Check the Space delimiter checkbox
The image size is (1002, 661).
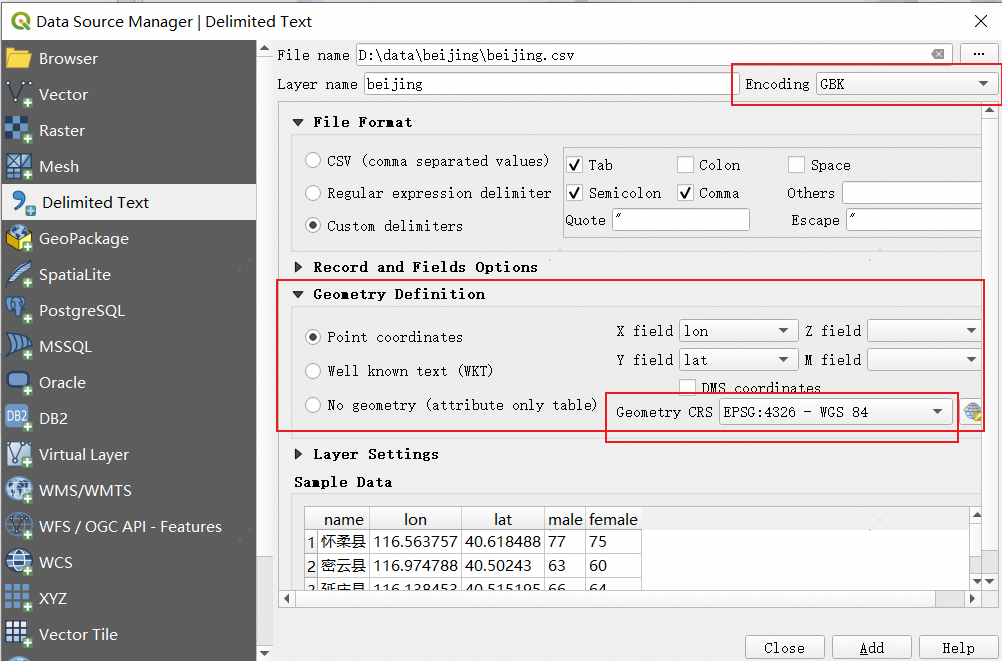coord(795,164)
